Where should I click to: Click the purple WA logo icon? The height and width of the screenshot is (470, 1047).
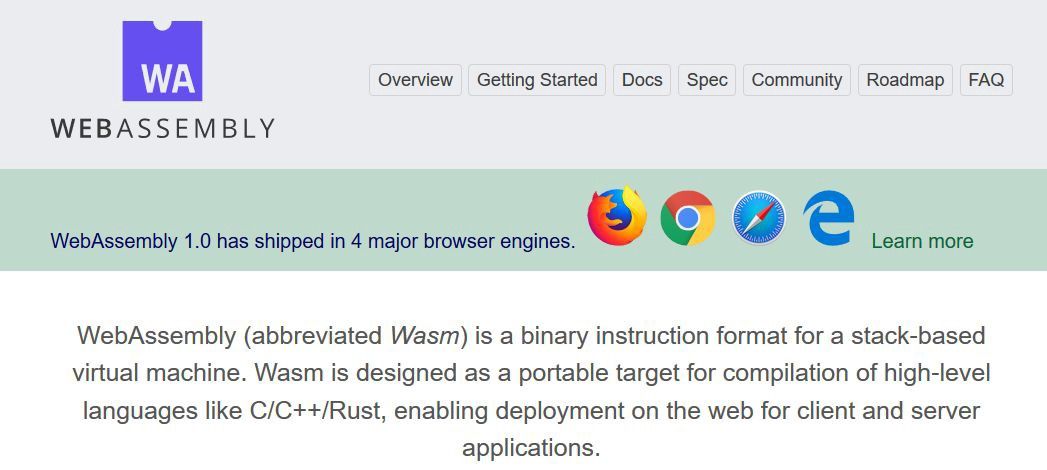pos(162,61)
